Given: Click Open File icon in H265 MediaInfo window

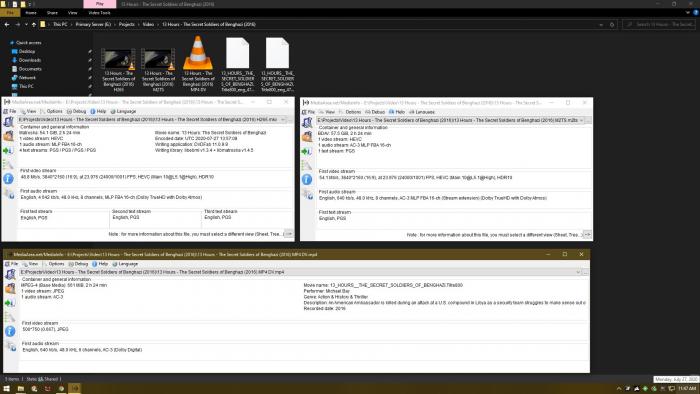Looking at the screenshot, I should [x=8, y=122].
